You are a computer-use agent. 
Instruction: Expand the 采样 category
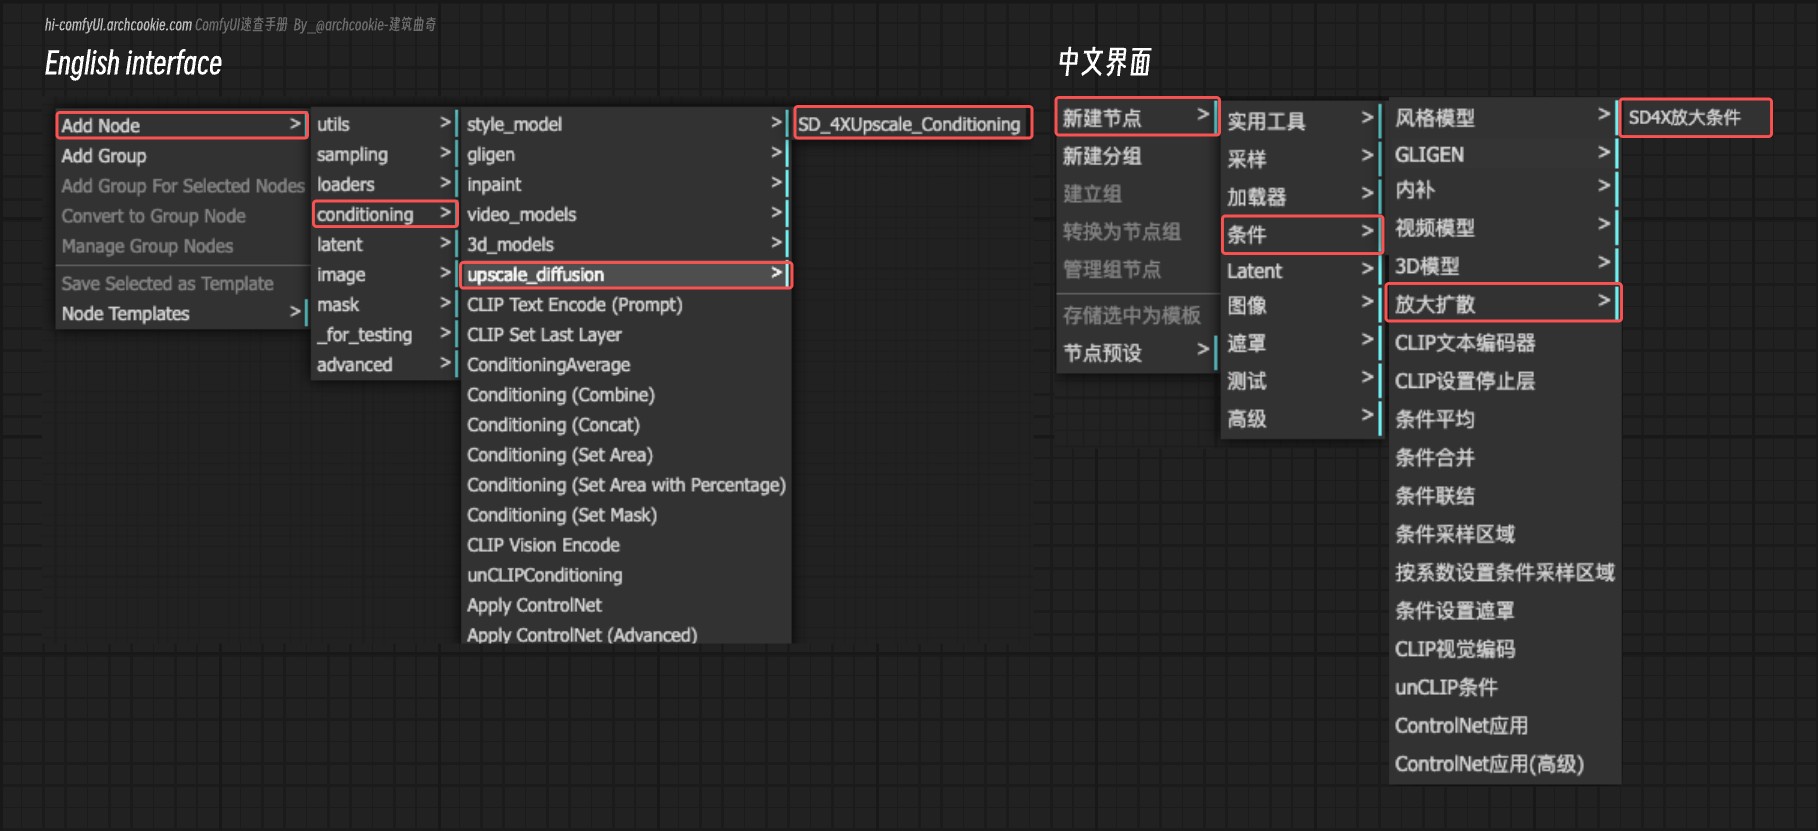pos(1301,159)
